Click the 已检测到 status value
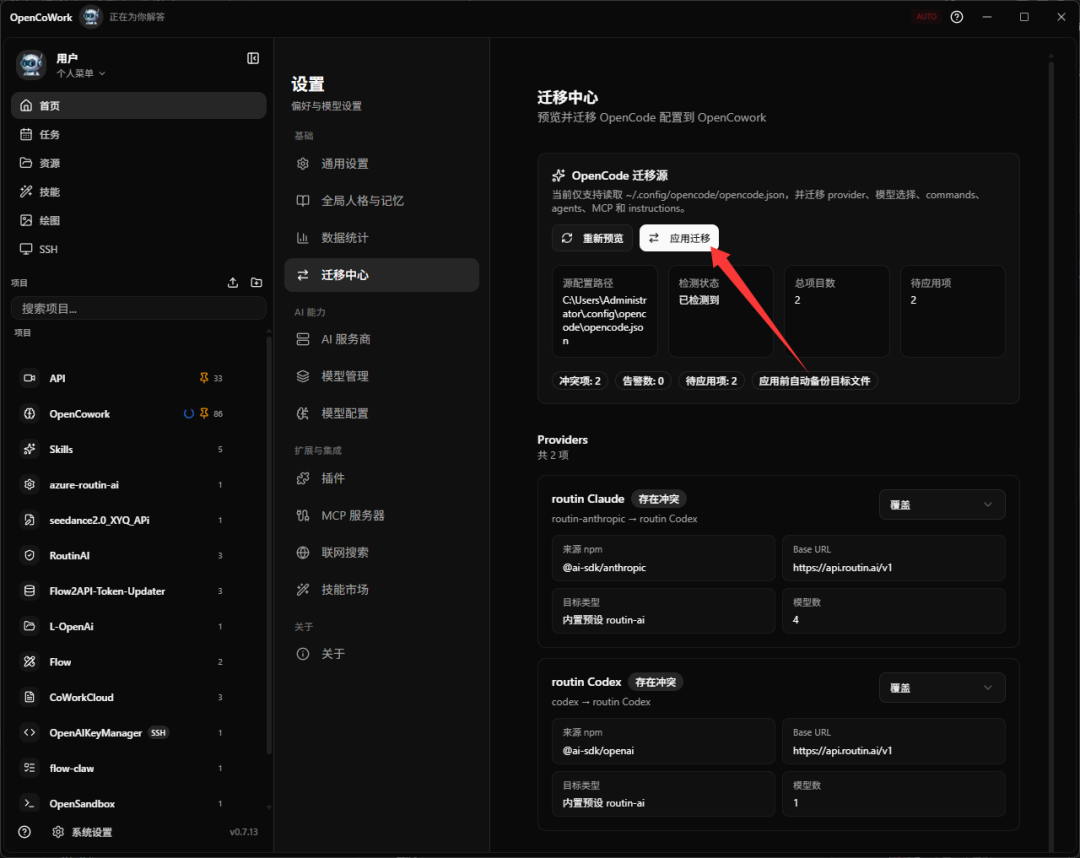This screenshot has width=1080, height=858. click(x=699, y=300)
